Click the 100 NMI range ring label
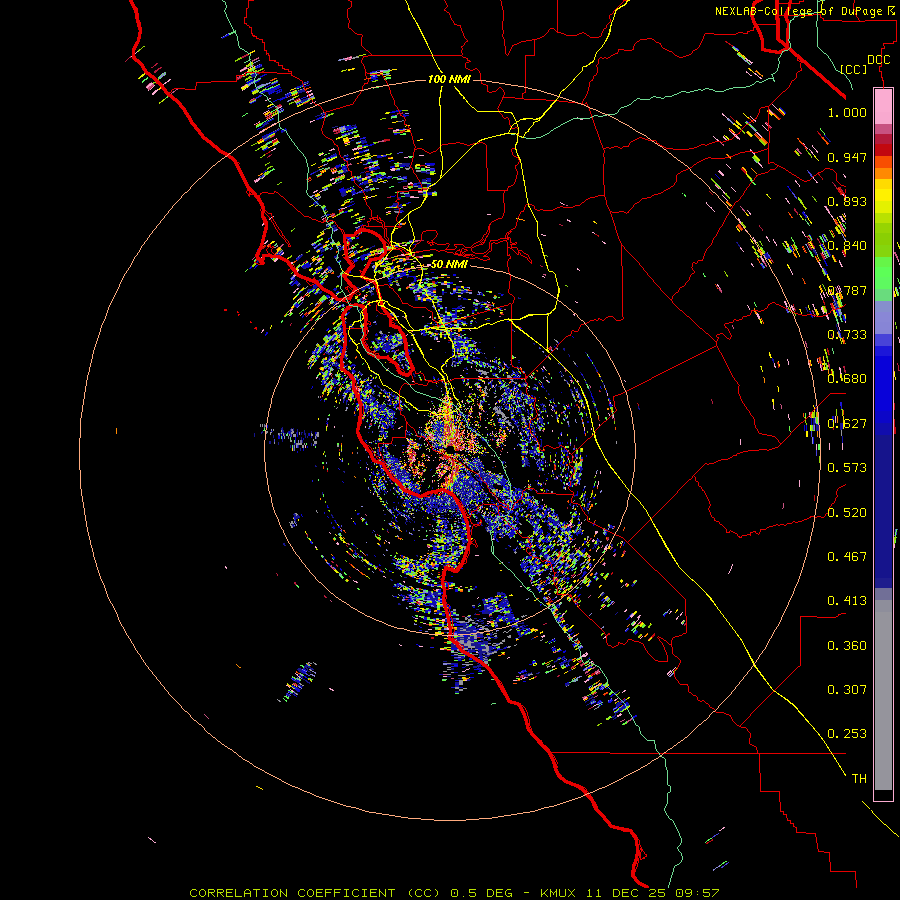This screenshot has width=900, height=900. (x=449, y=79)
